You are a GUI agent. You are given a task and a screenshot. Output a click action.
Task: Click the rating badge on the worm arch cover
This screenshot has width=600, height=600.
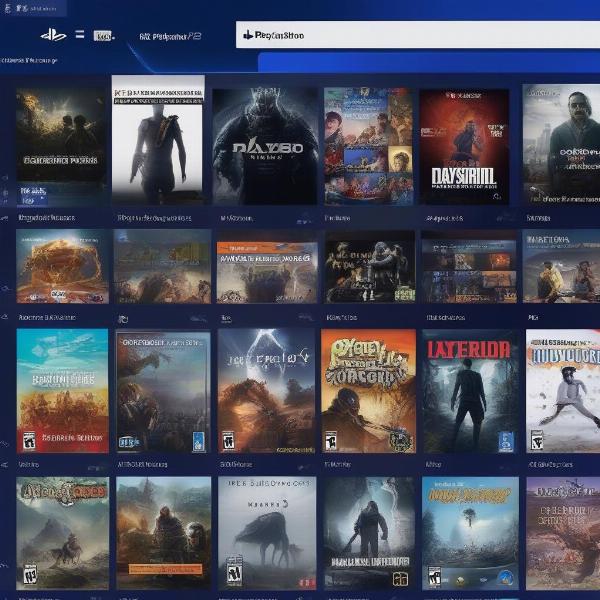pyautogui.click(x=228, y=440)
